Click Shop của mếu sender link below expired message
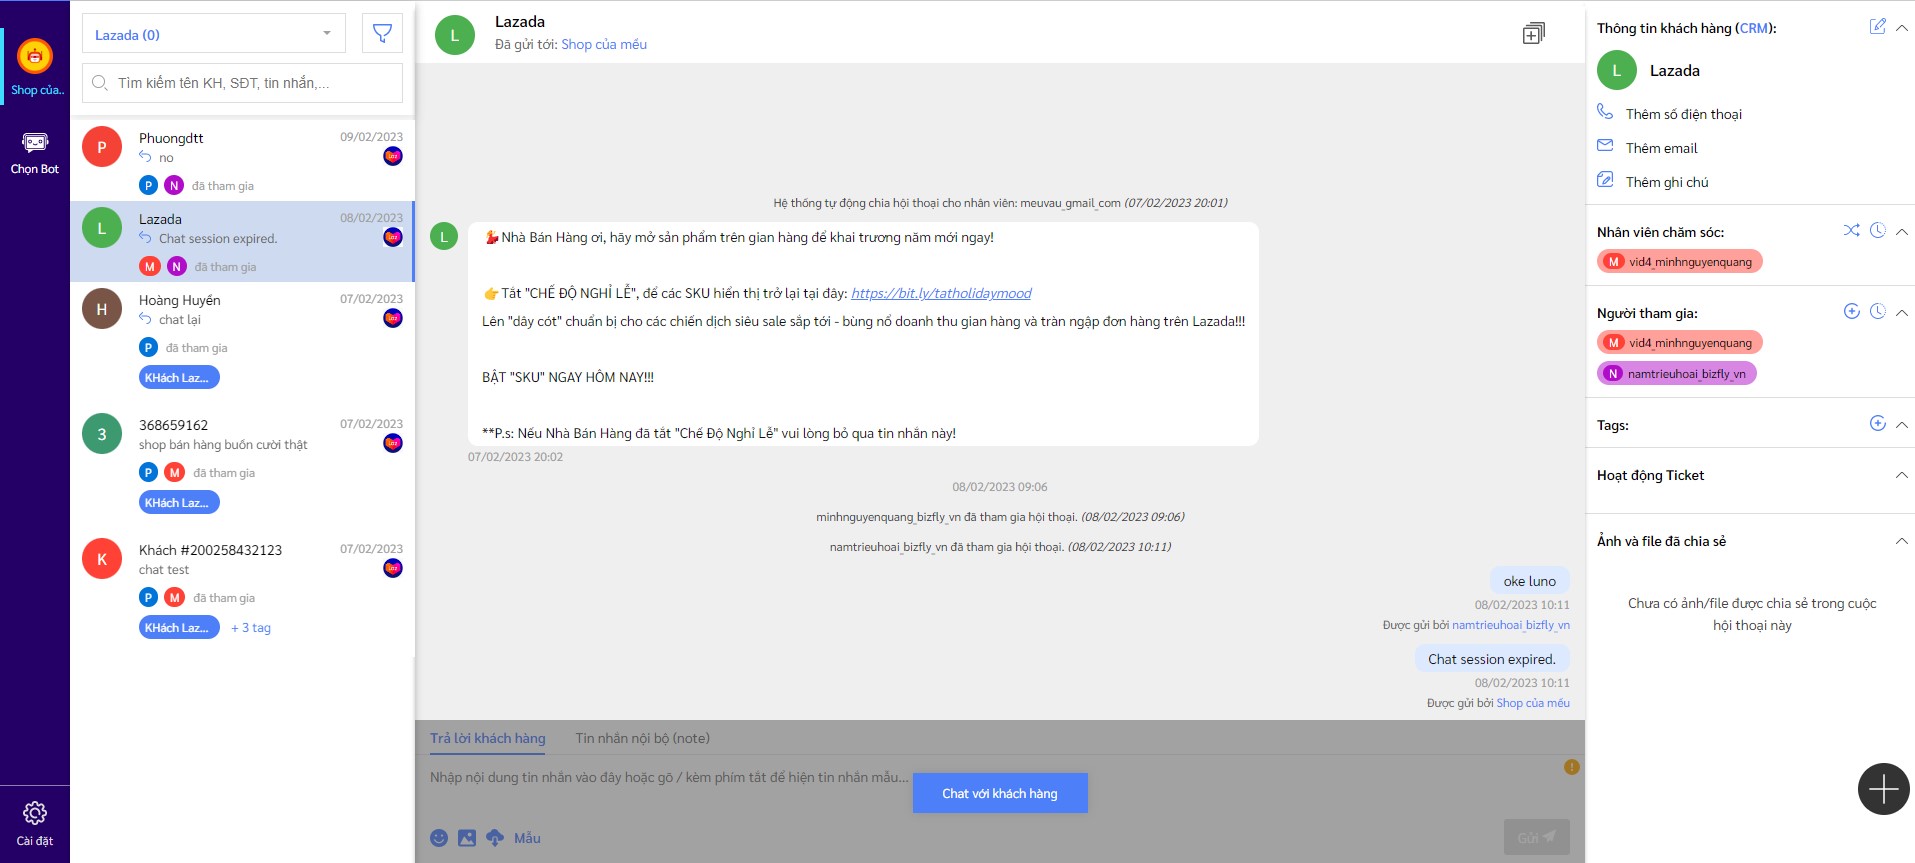The image size is (1915, 863). pos(1533,703)
